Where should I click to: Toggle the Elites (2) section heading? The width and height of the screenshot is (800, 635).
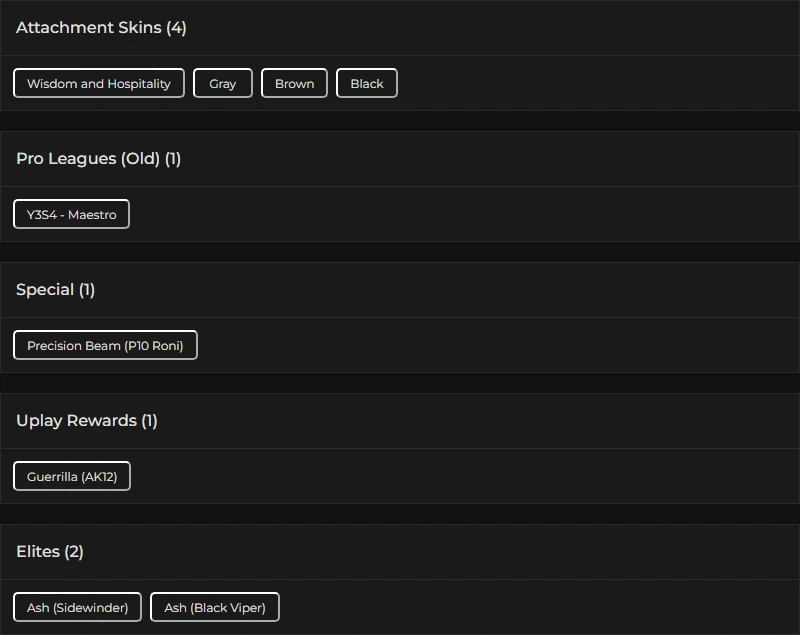coord(400,552)
